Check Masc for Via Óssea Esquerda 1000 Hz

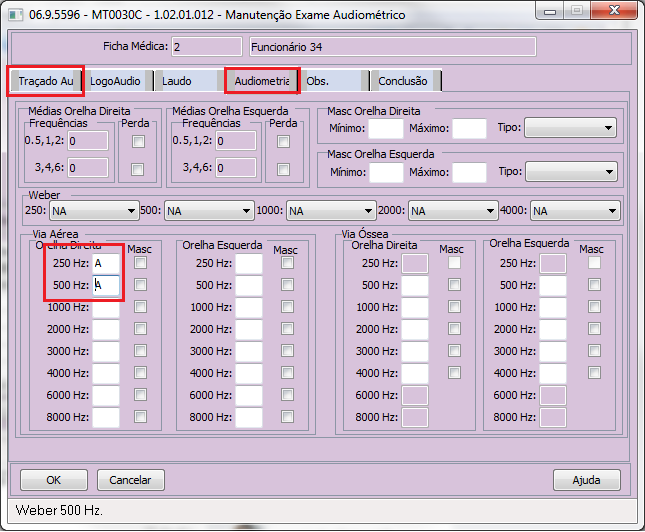[x=594, y=307]
